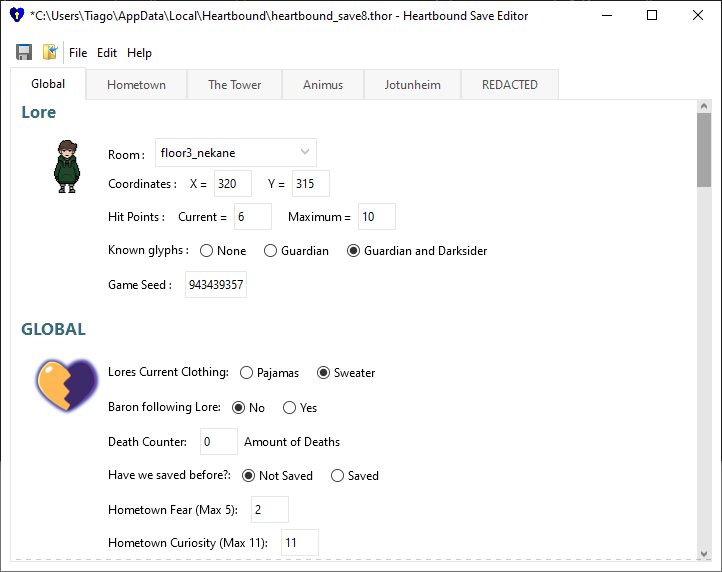Click the broken heart GLOBAL icon
722x572 pixels.
point(66,385)
